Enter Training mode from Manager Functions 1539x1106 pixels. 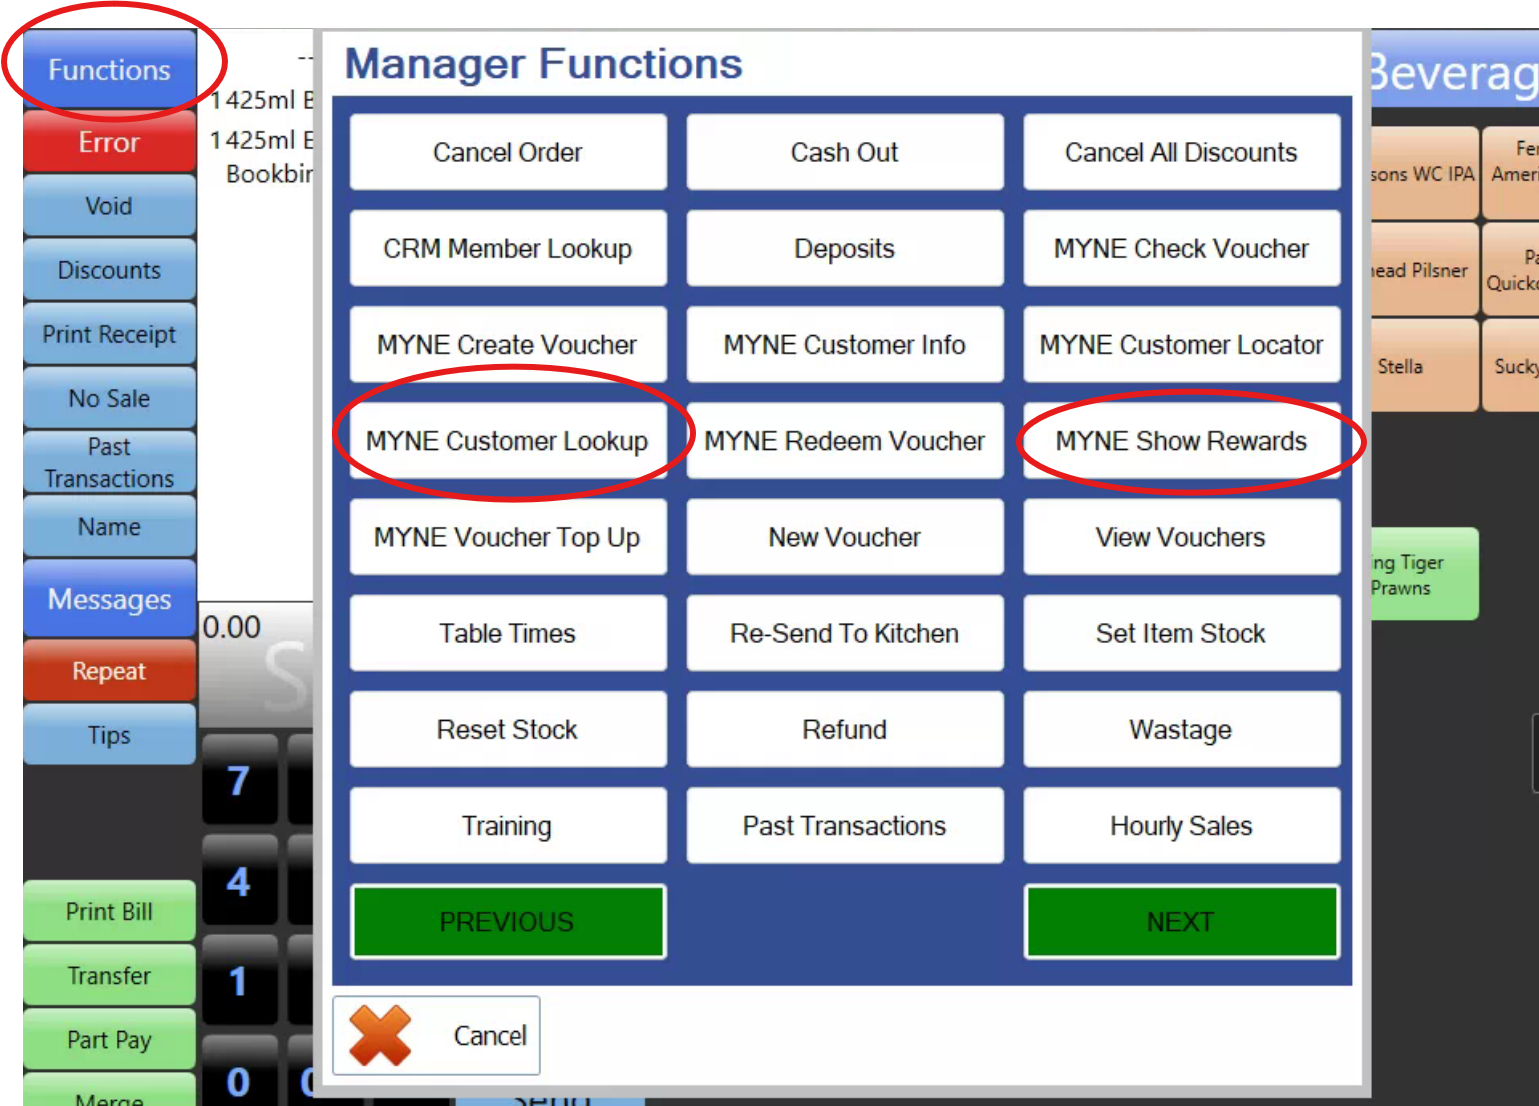pyautogui.click(x=508, y=825)
